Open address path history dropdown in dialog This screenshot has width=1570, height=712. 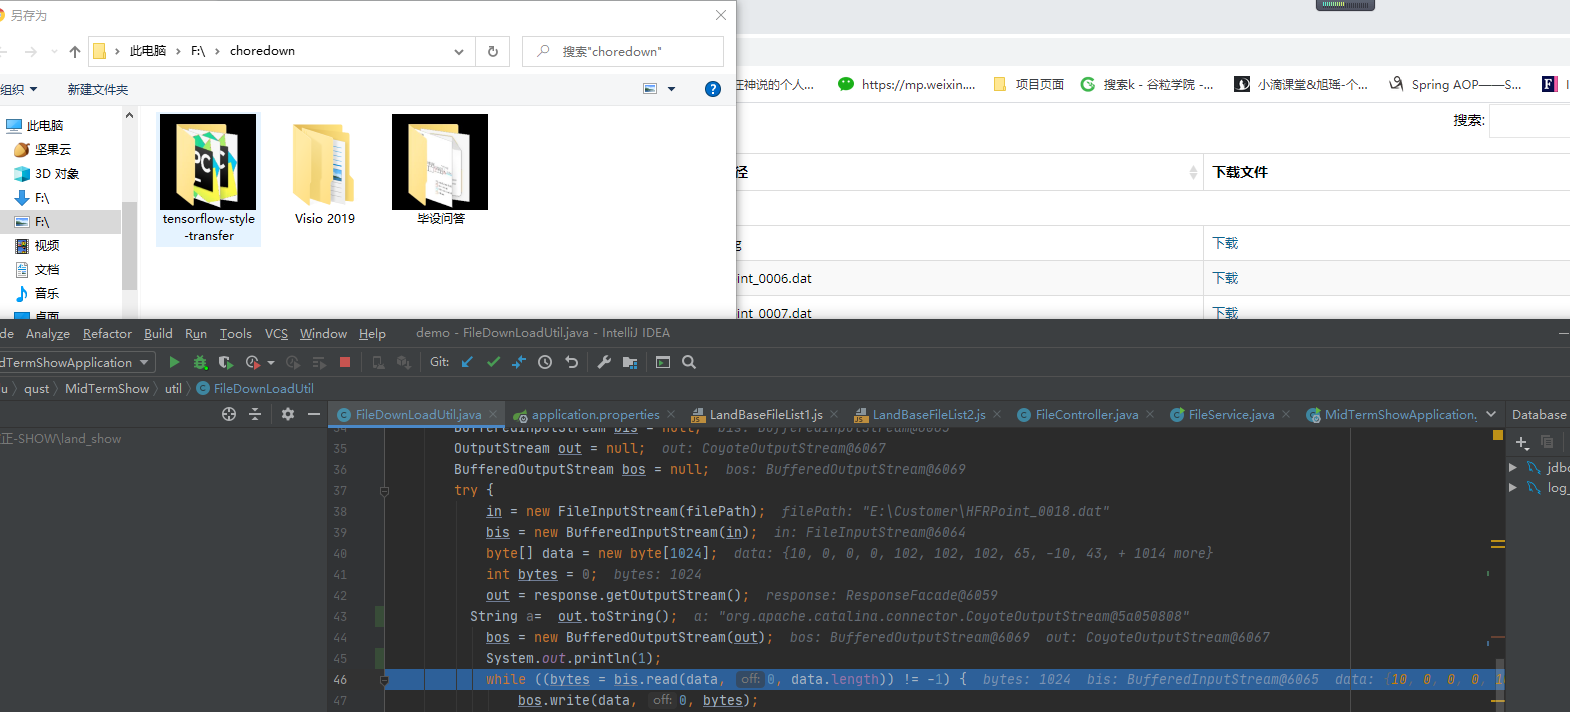(x=459, y=51)
